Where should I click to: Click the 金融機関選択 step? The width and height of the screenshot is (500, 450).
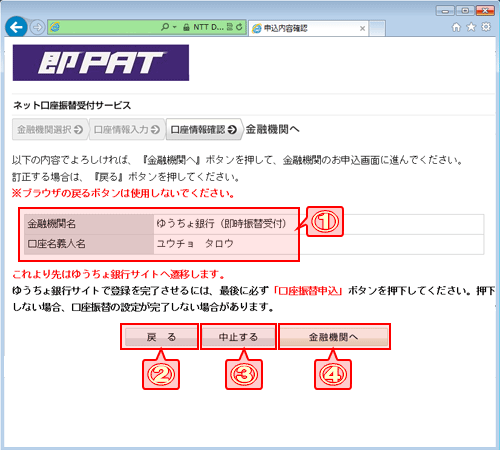point(50,129)
